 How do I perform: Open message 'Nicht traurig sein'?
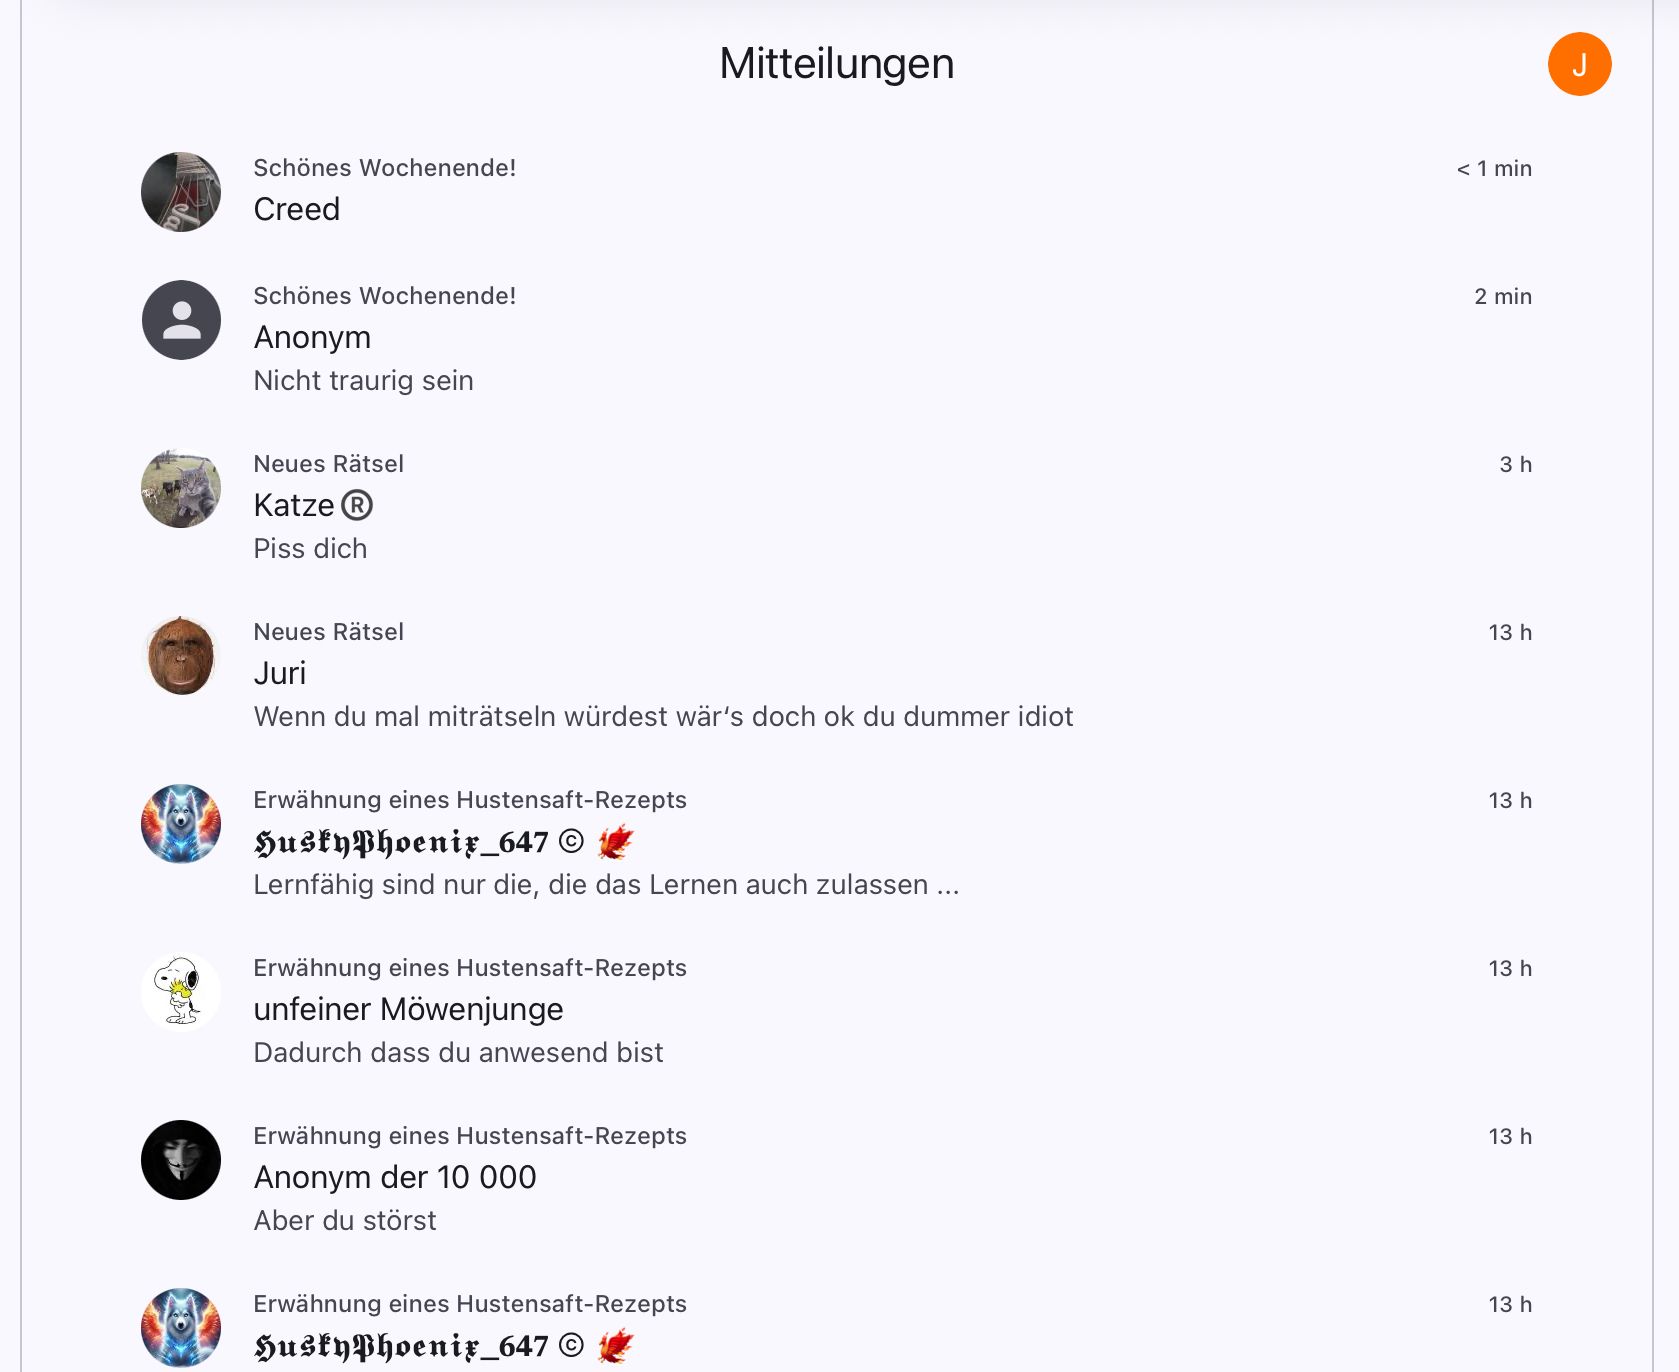(x=363, y=381)
